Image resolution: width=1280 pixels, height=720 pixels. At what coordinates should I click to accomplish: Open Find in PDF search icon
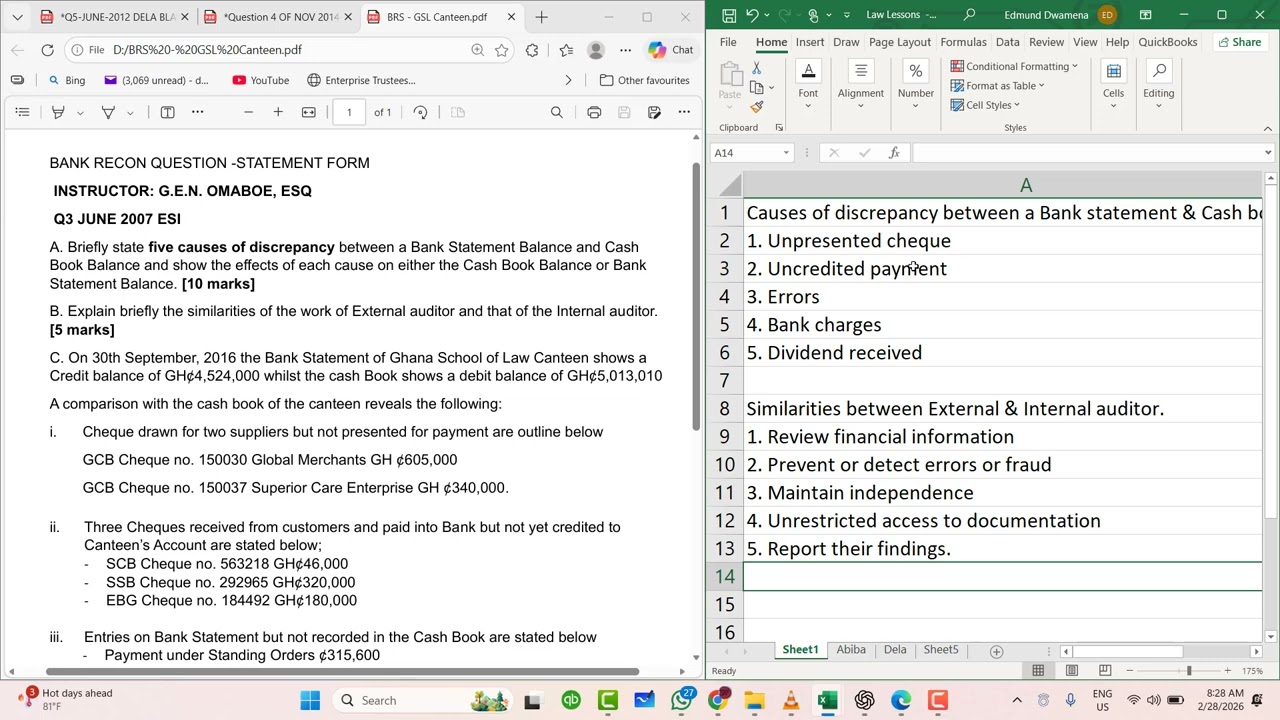[x=557, y=112]
